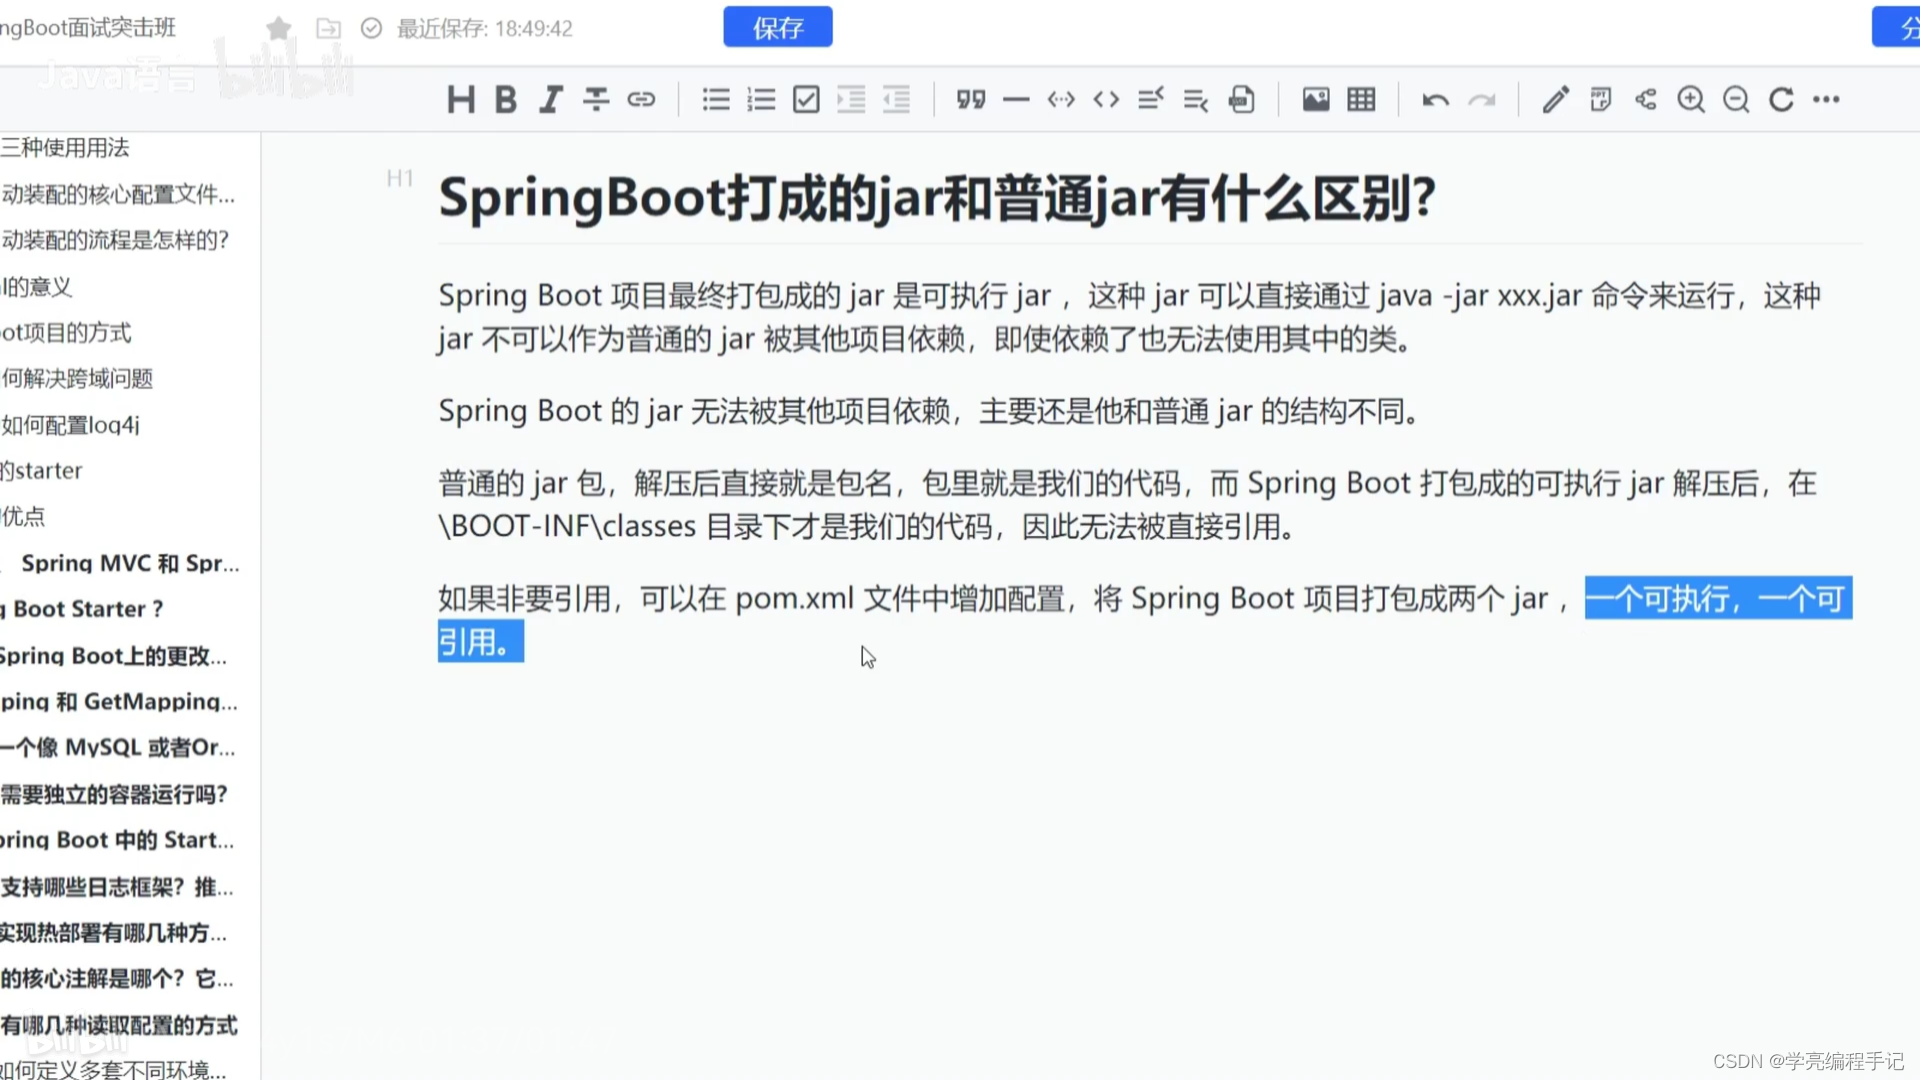
Task: Apply strikethrough formatting
Action: click(x=596, y=99)
